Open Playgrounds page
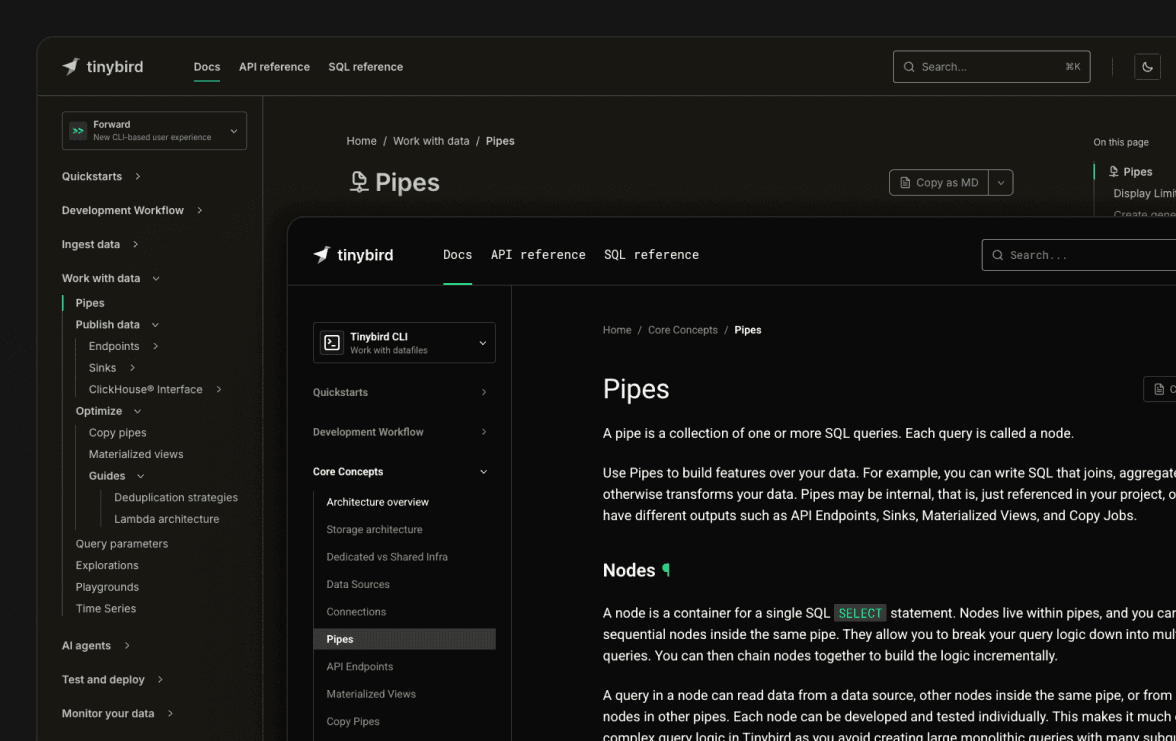1176x741 pixels. click(107, 587)
